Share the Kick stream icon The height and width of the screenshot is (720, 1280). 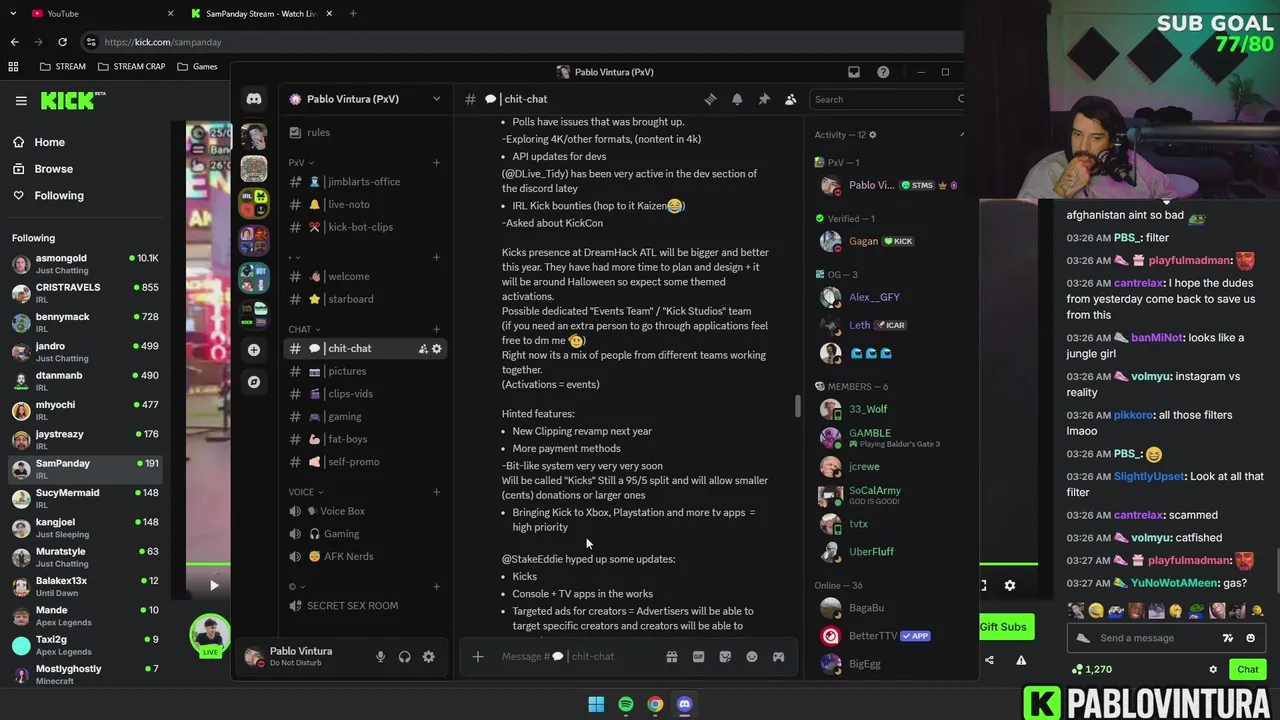pyautogui.click(x=989, y=660)
